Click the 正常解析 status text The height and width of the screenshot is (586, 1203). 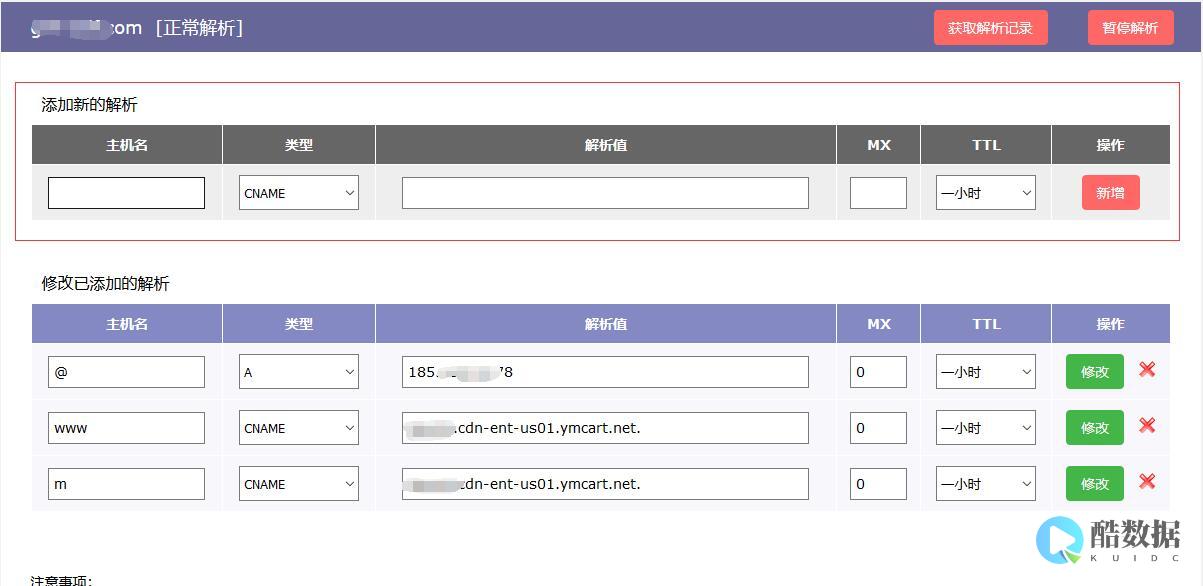[x=200, y=28]
